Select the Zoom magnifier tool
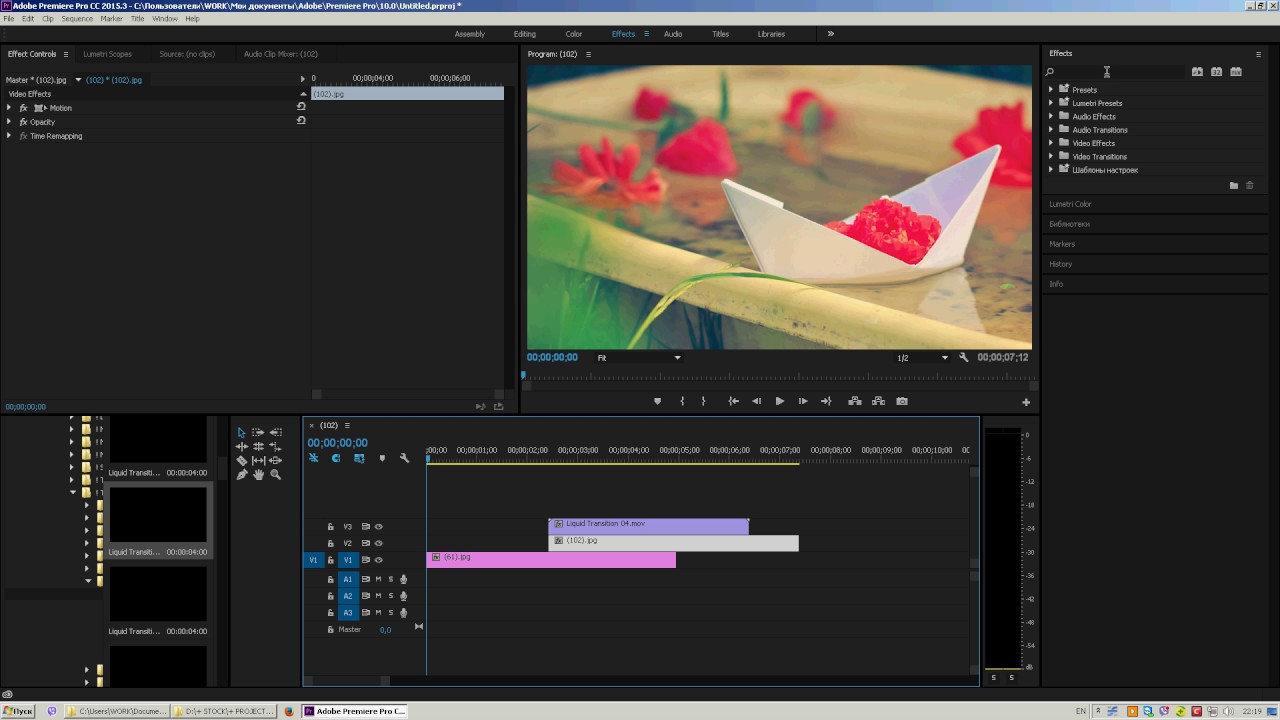The height and width of the screenshot is (720, 1280). (275, 474)
